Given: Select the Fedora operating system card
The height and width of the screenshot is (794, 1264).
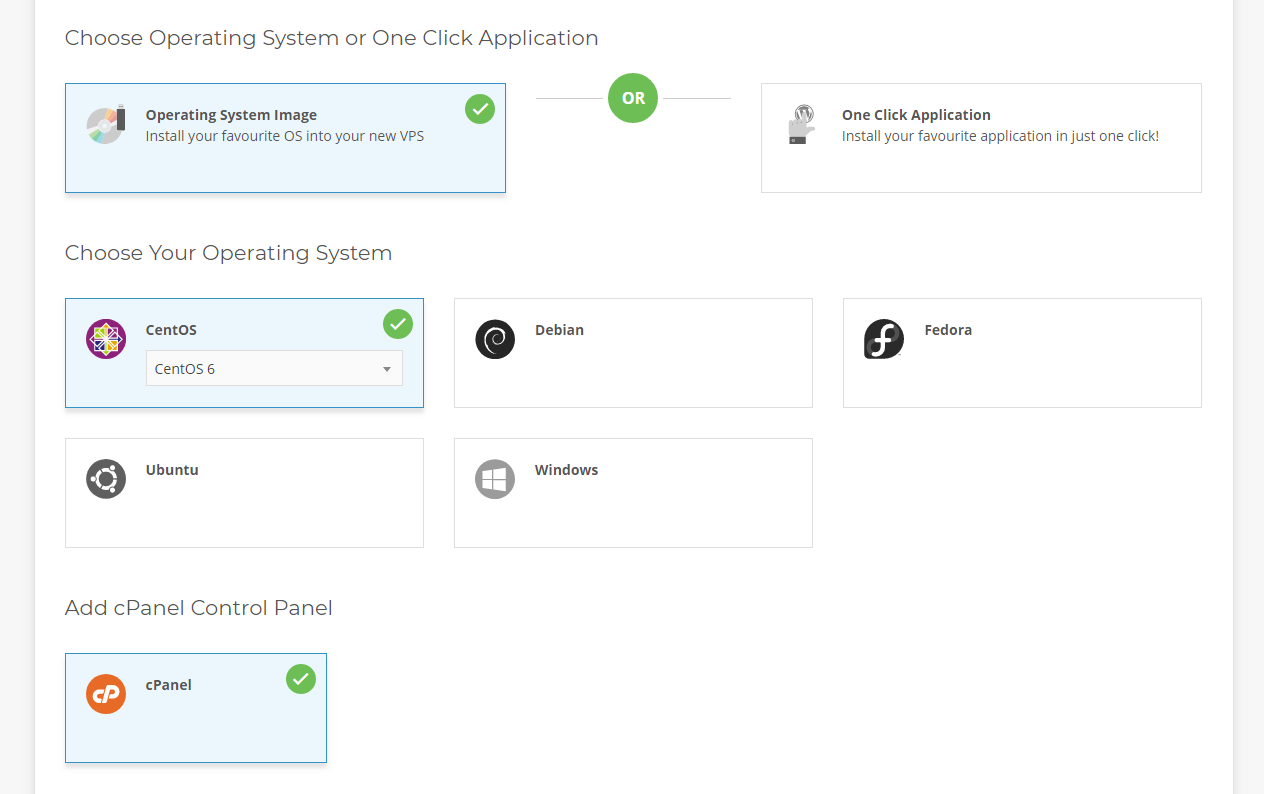Looking at the screenshot, I should click(x=1022, y=353).
